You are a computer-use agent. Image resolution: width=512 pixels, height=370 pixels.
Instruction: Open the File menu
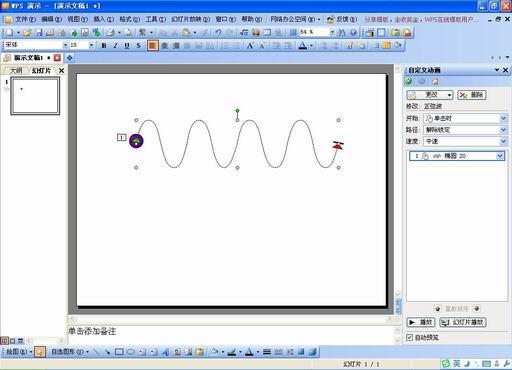[x=25, y=19]
